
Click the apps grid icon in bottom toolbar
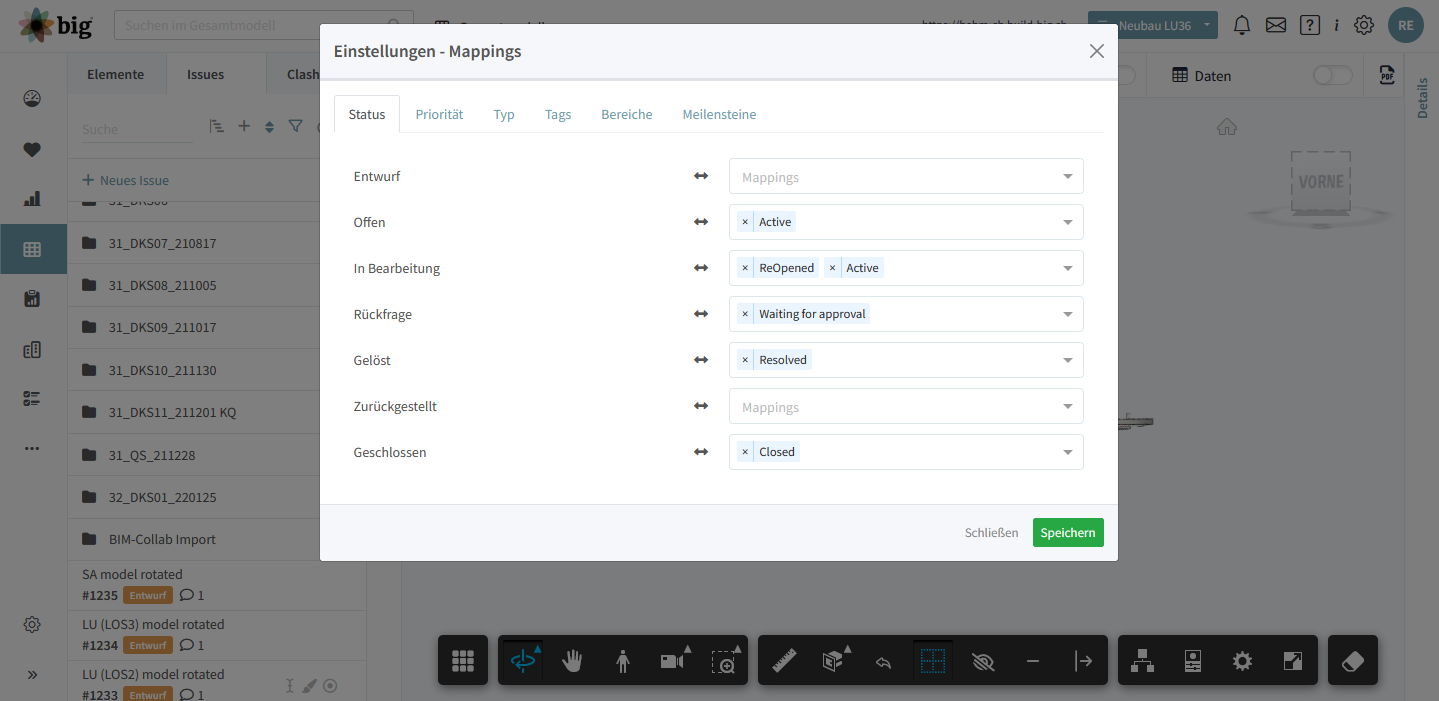click(462, 660)
